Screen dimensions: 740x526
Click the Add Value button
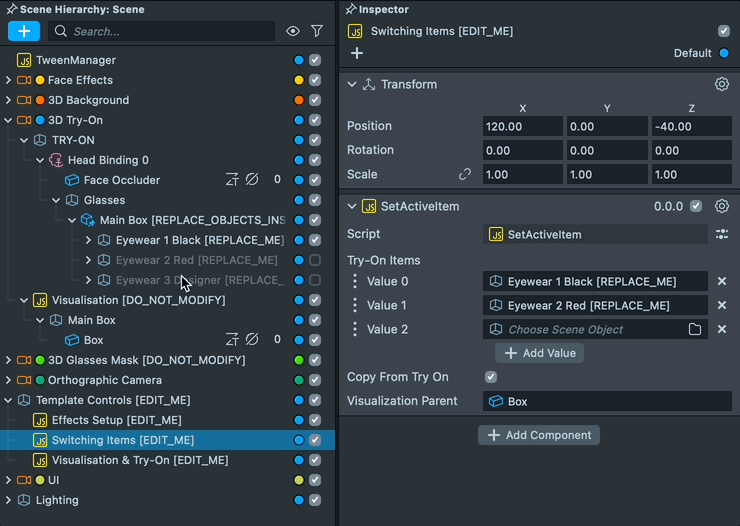click(539, 353)
